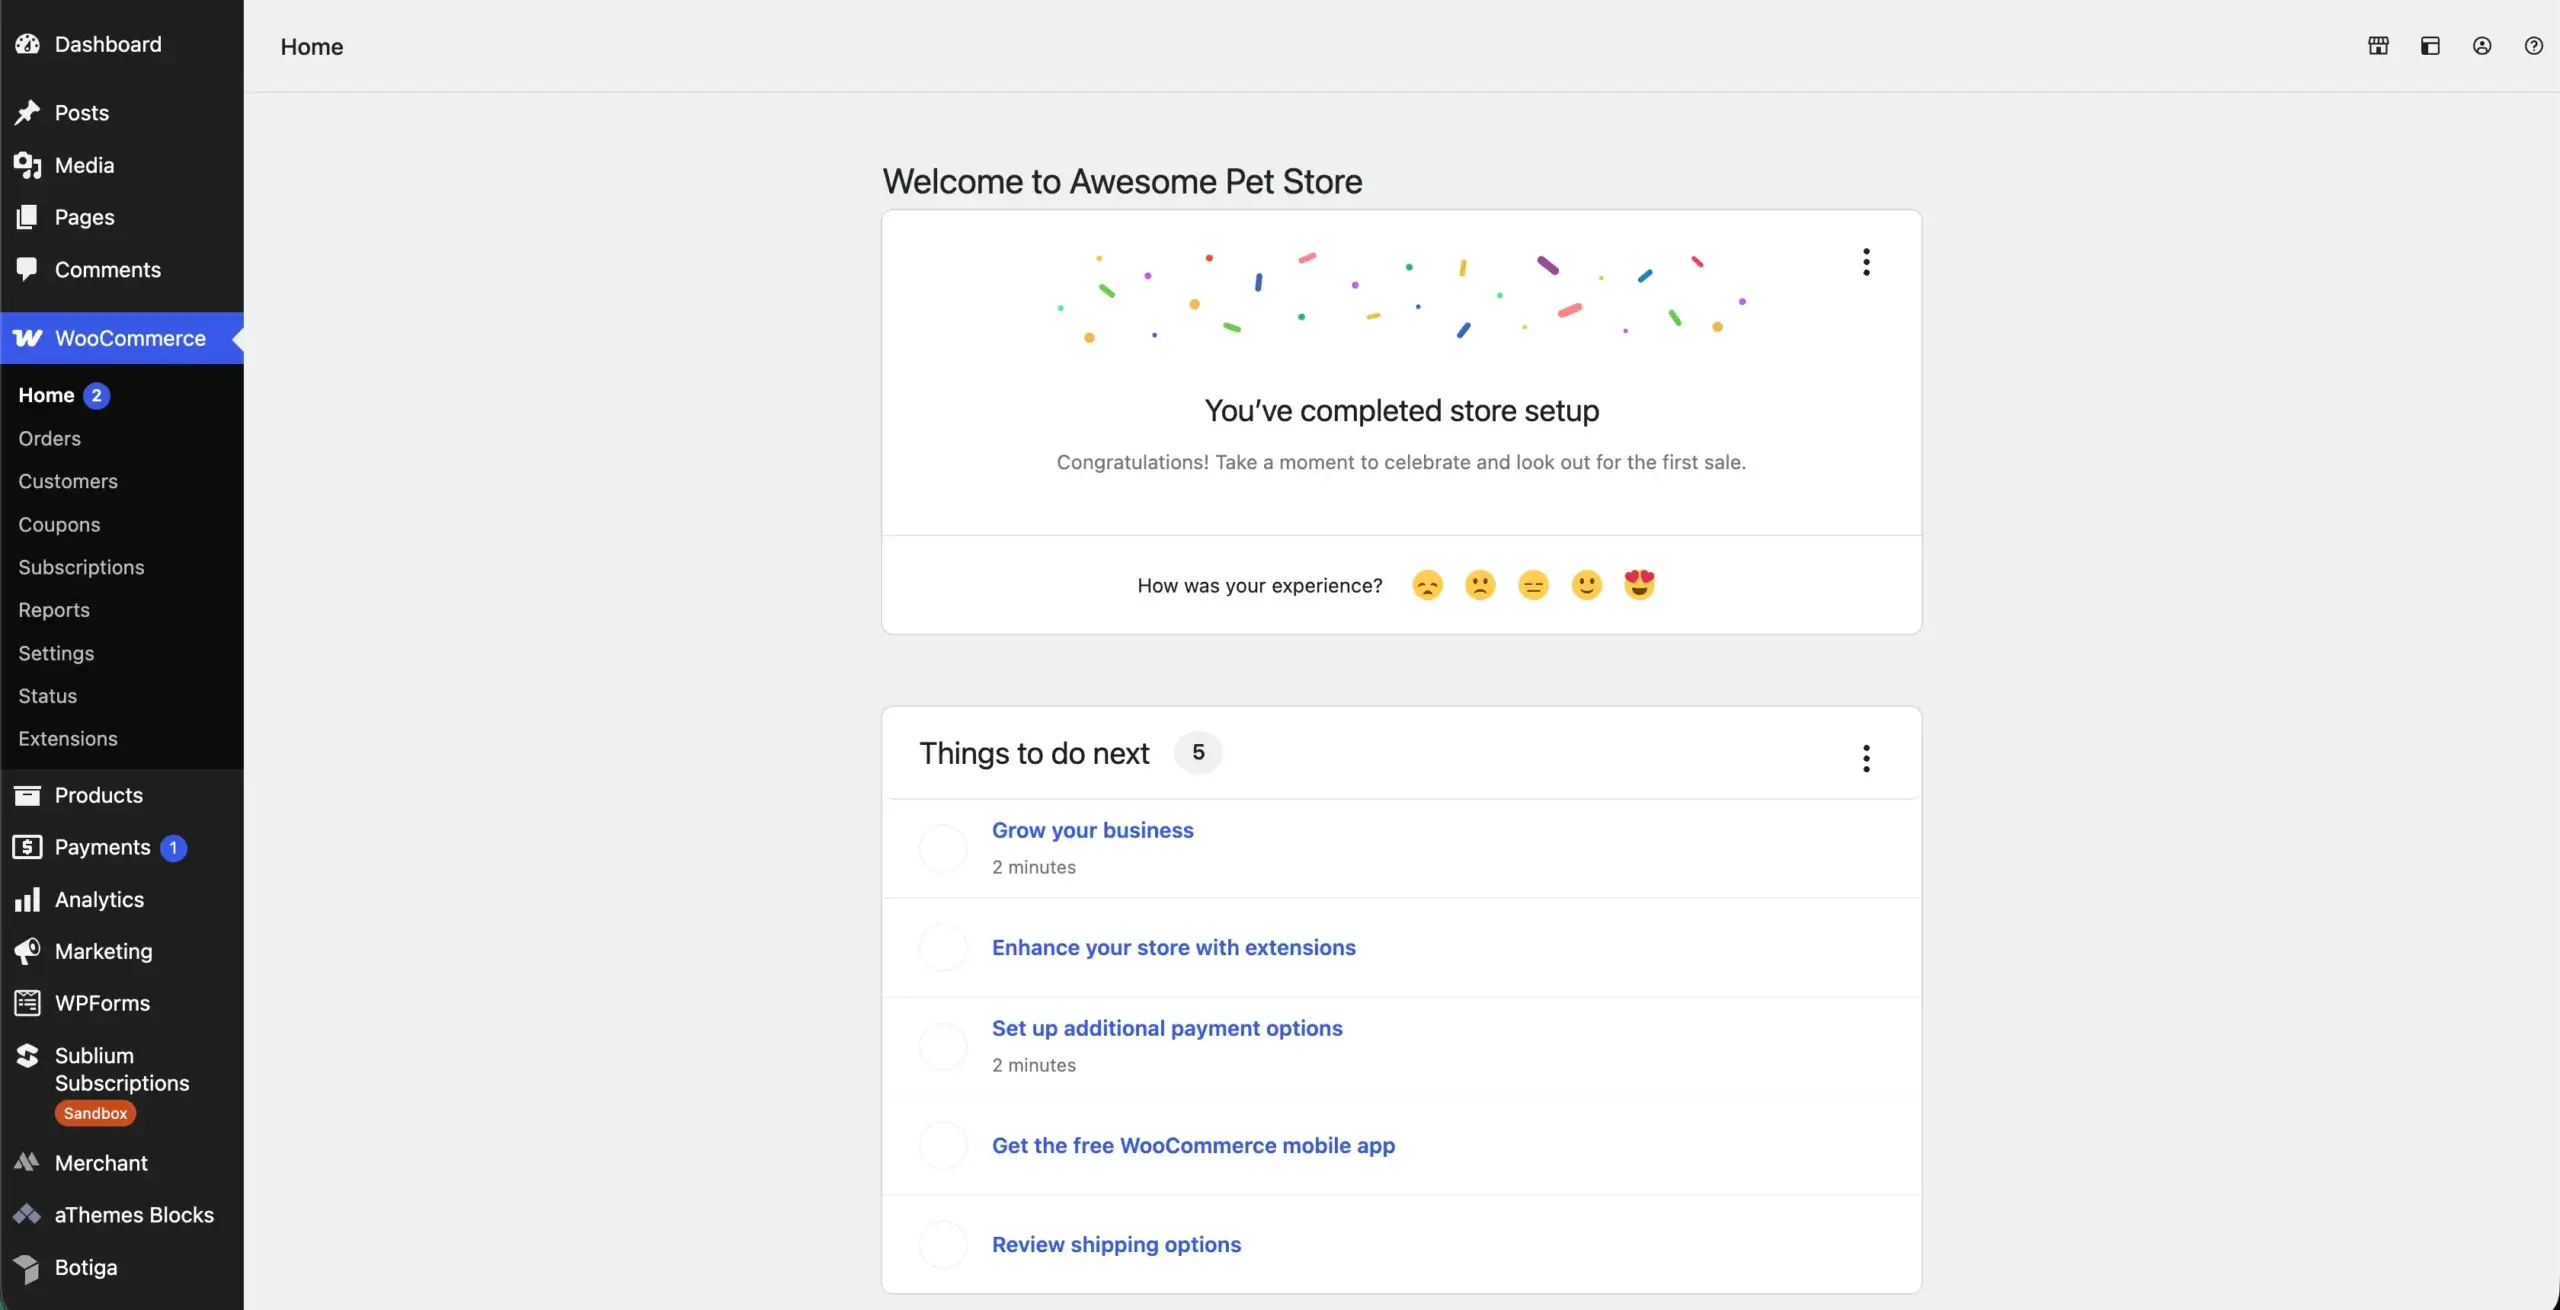Screen dimensions: 2560x1310
Task: Open the account profile icon in the header
Action: tap(2482, 46)
